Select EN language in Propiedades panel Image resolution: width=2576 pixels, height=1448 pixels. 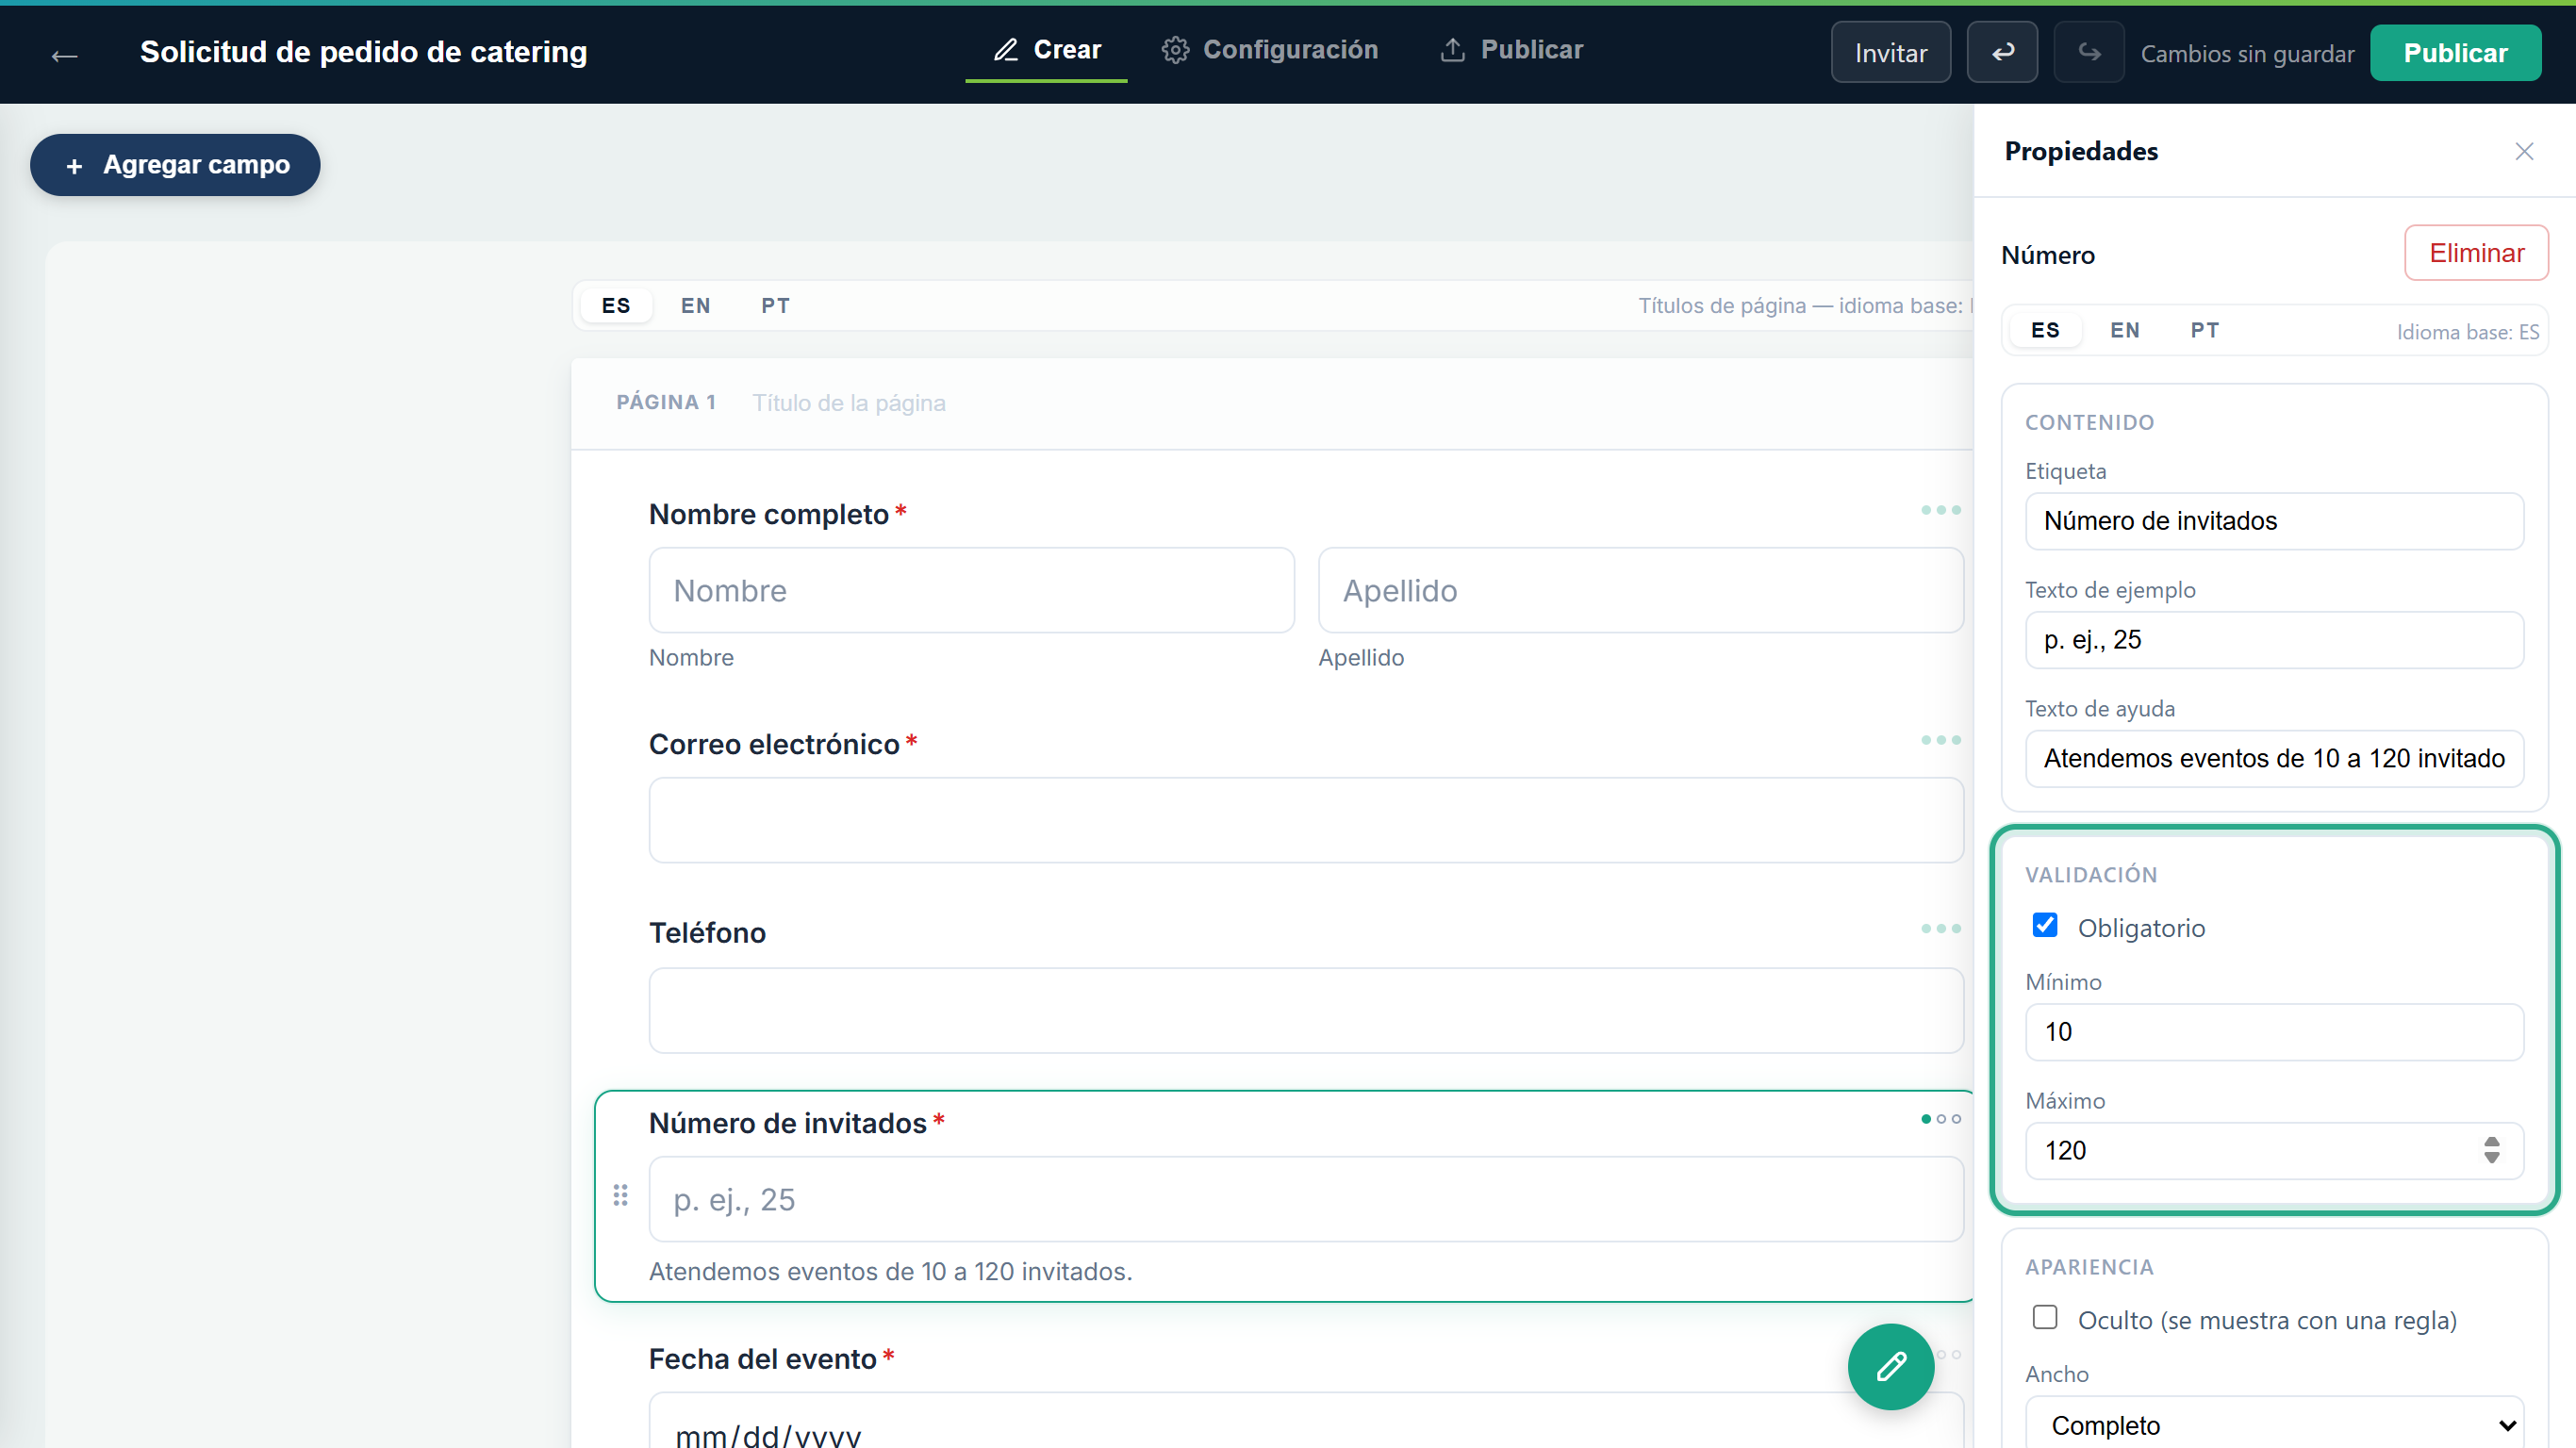(2124, 330)
